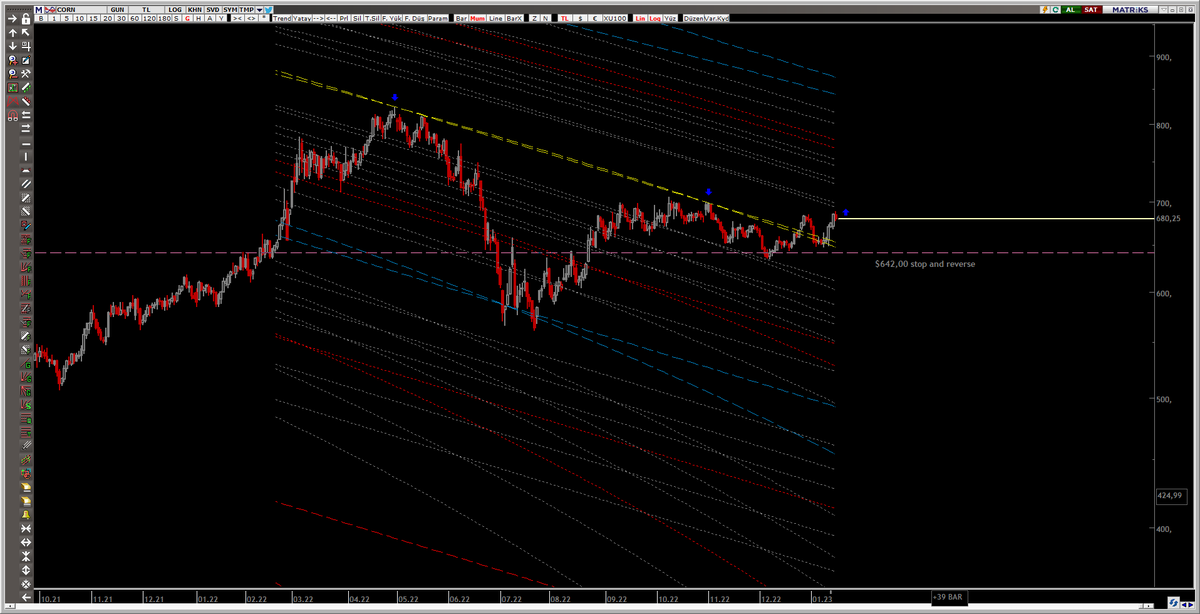Click the right arrow icon beside lock
1200x614 pixels.
[11, 19]
